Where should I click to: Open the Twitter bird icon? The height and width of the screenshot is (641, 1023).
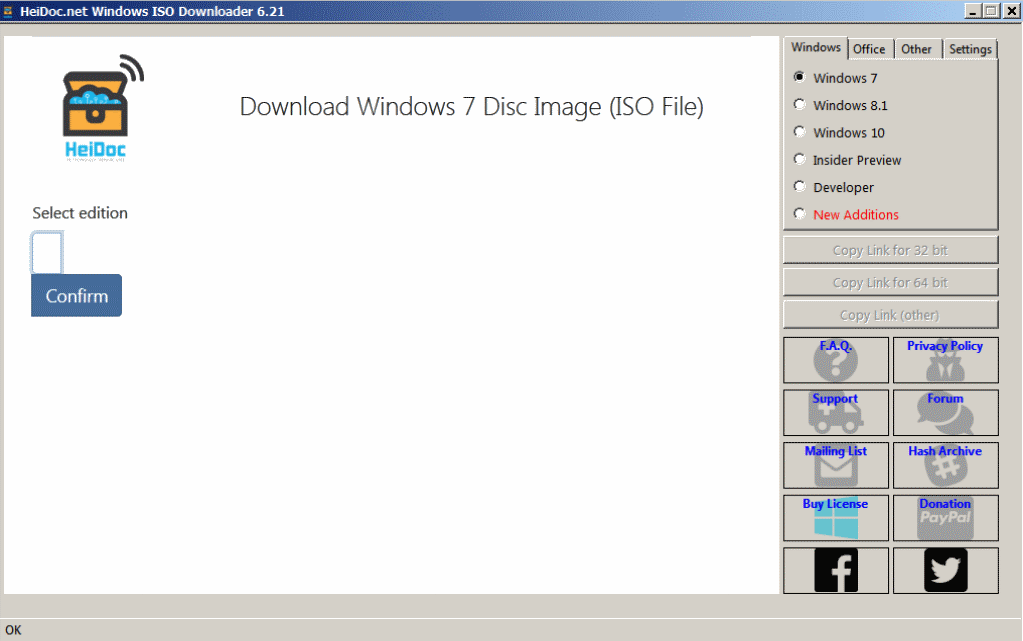coord(945,571)
